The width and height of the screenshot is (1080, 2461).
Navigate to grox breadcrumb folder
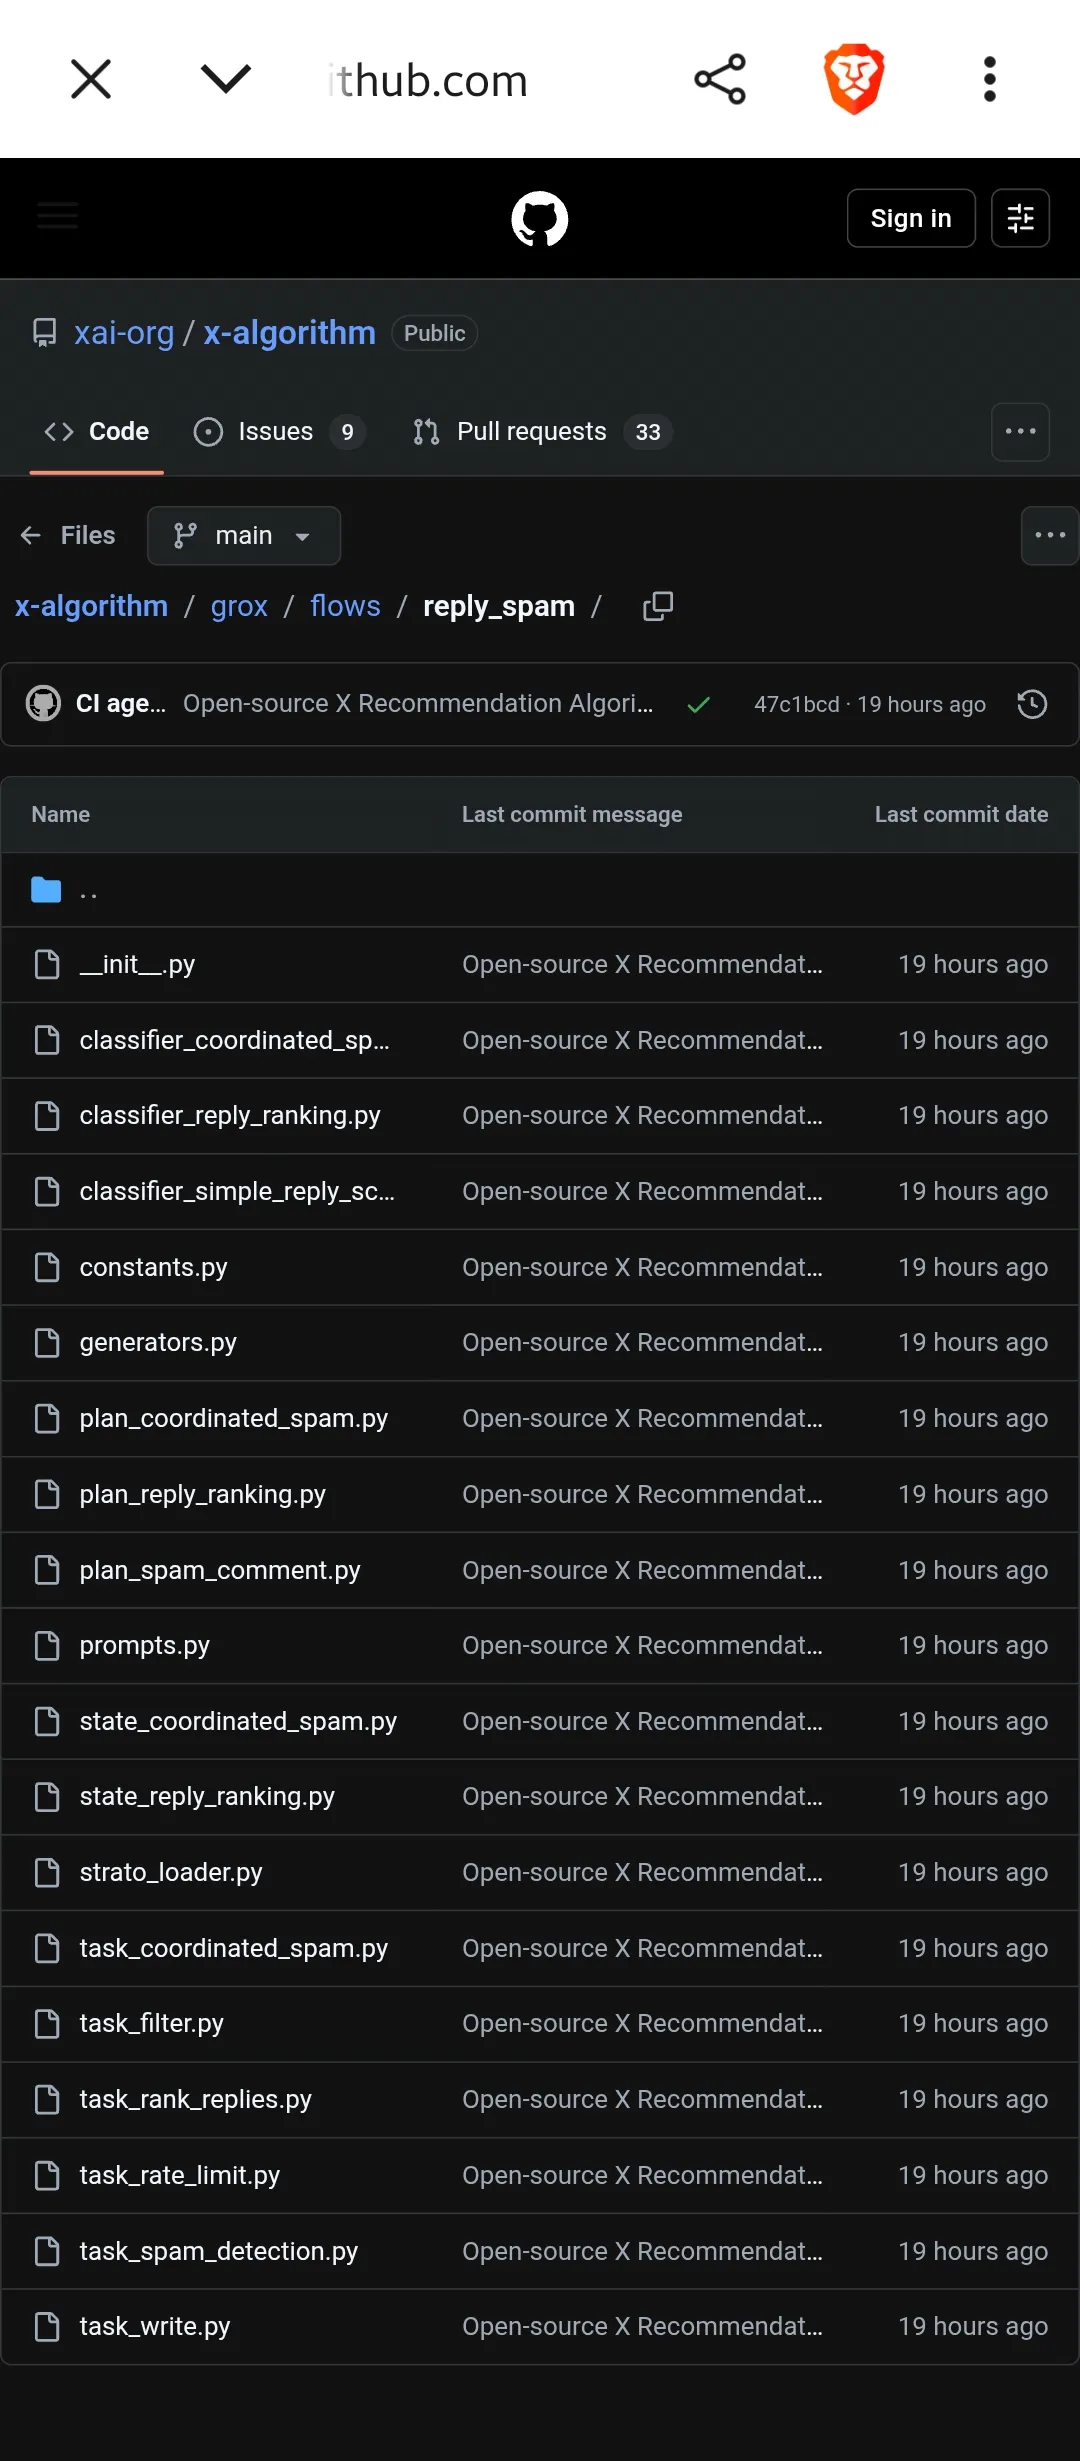tap(239, 606)
